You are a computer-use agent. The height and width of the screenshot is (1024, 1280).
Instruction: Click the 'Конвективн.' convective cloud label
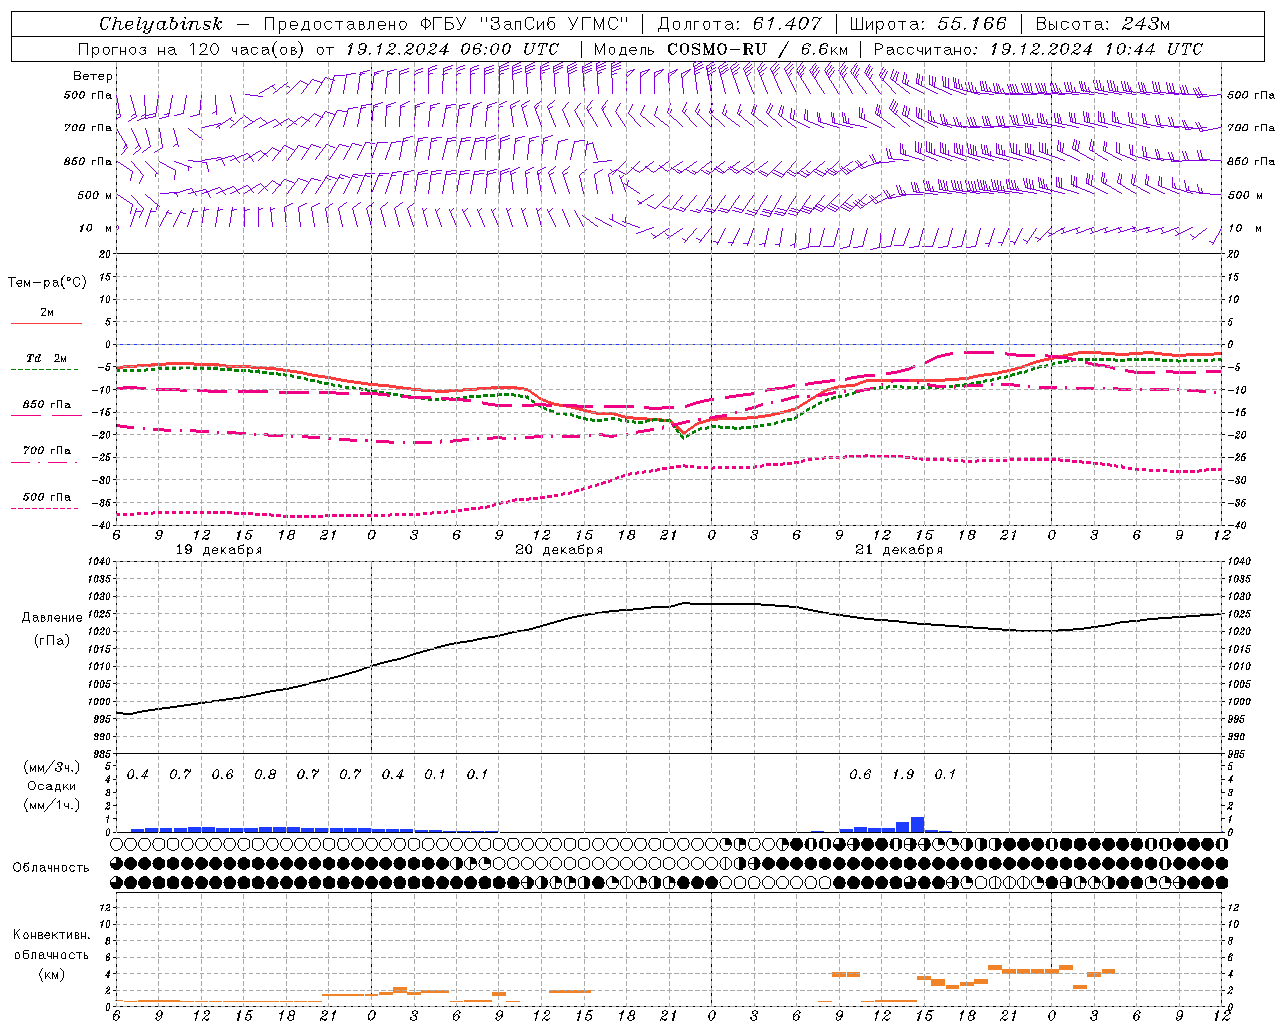(x=51, y=935)
